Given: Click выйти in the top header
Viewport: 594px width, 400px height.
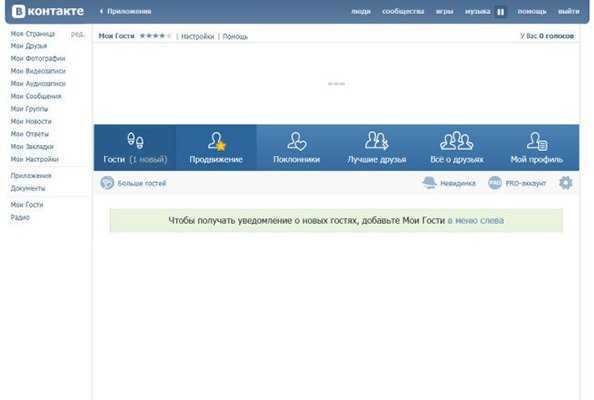Looking at the screenshot, I should [x=569, y=12].
